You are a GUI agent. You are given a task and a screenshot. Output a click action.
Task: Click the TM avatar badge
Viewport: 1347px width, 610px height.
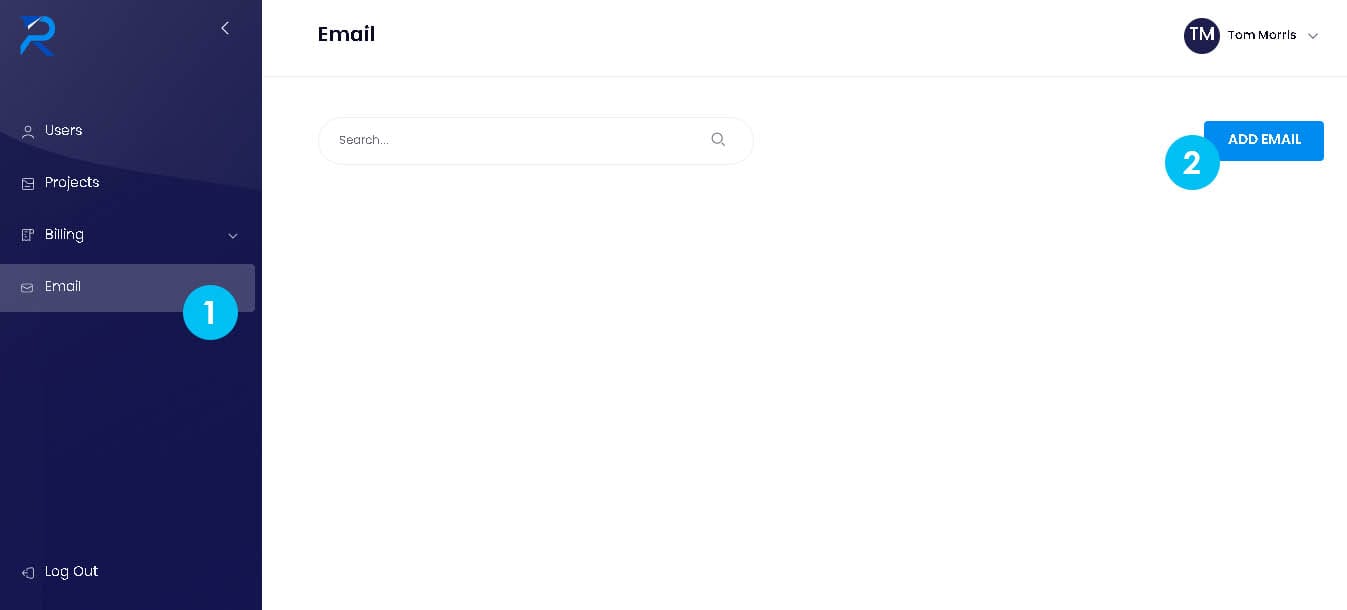pyautogui.click(x=1202, y=35)
